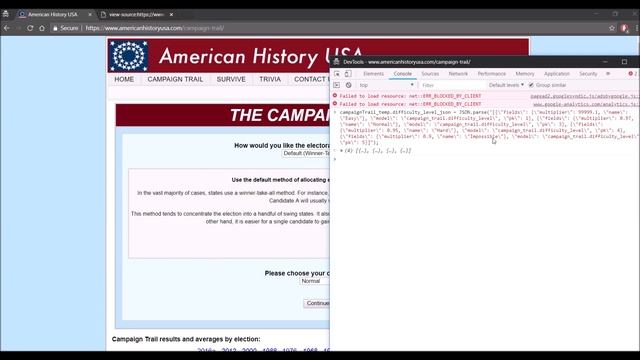Click the browser address bar URL
This screenshot has height=360, width=640.
[x=155, y=28]
